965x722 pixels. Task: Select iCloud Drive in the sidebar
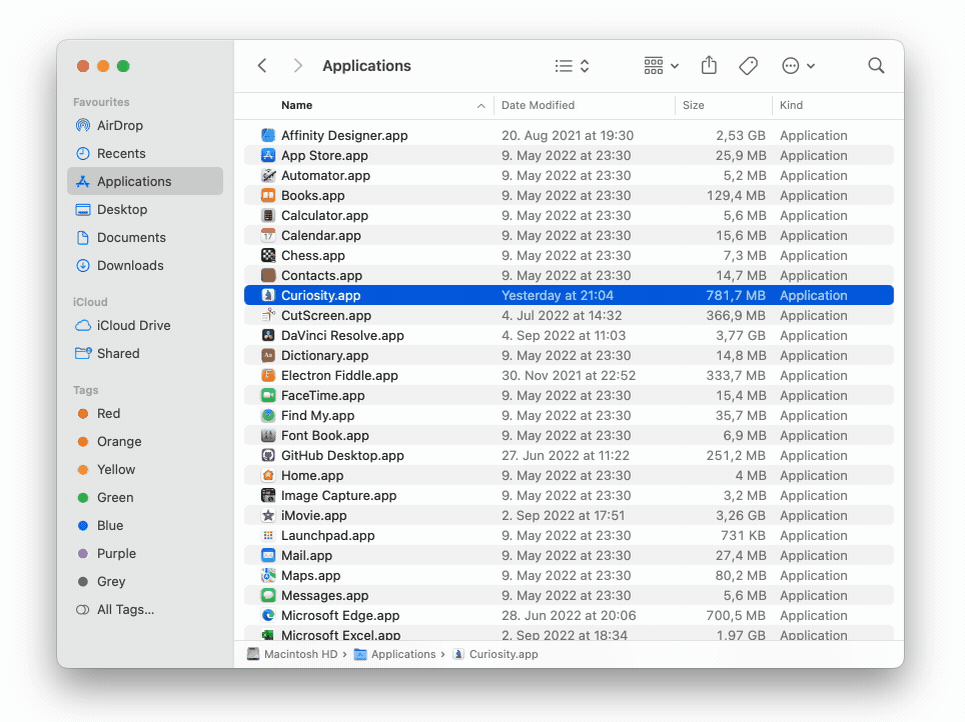133,326
